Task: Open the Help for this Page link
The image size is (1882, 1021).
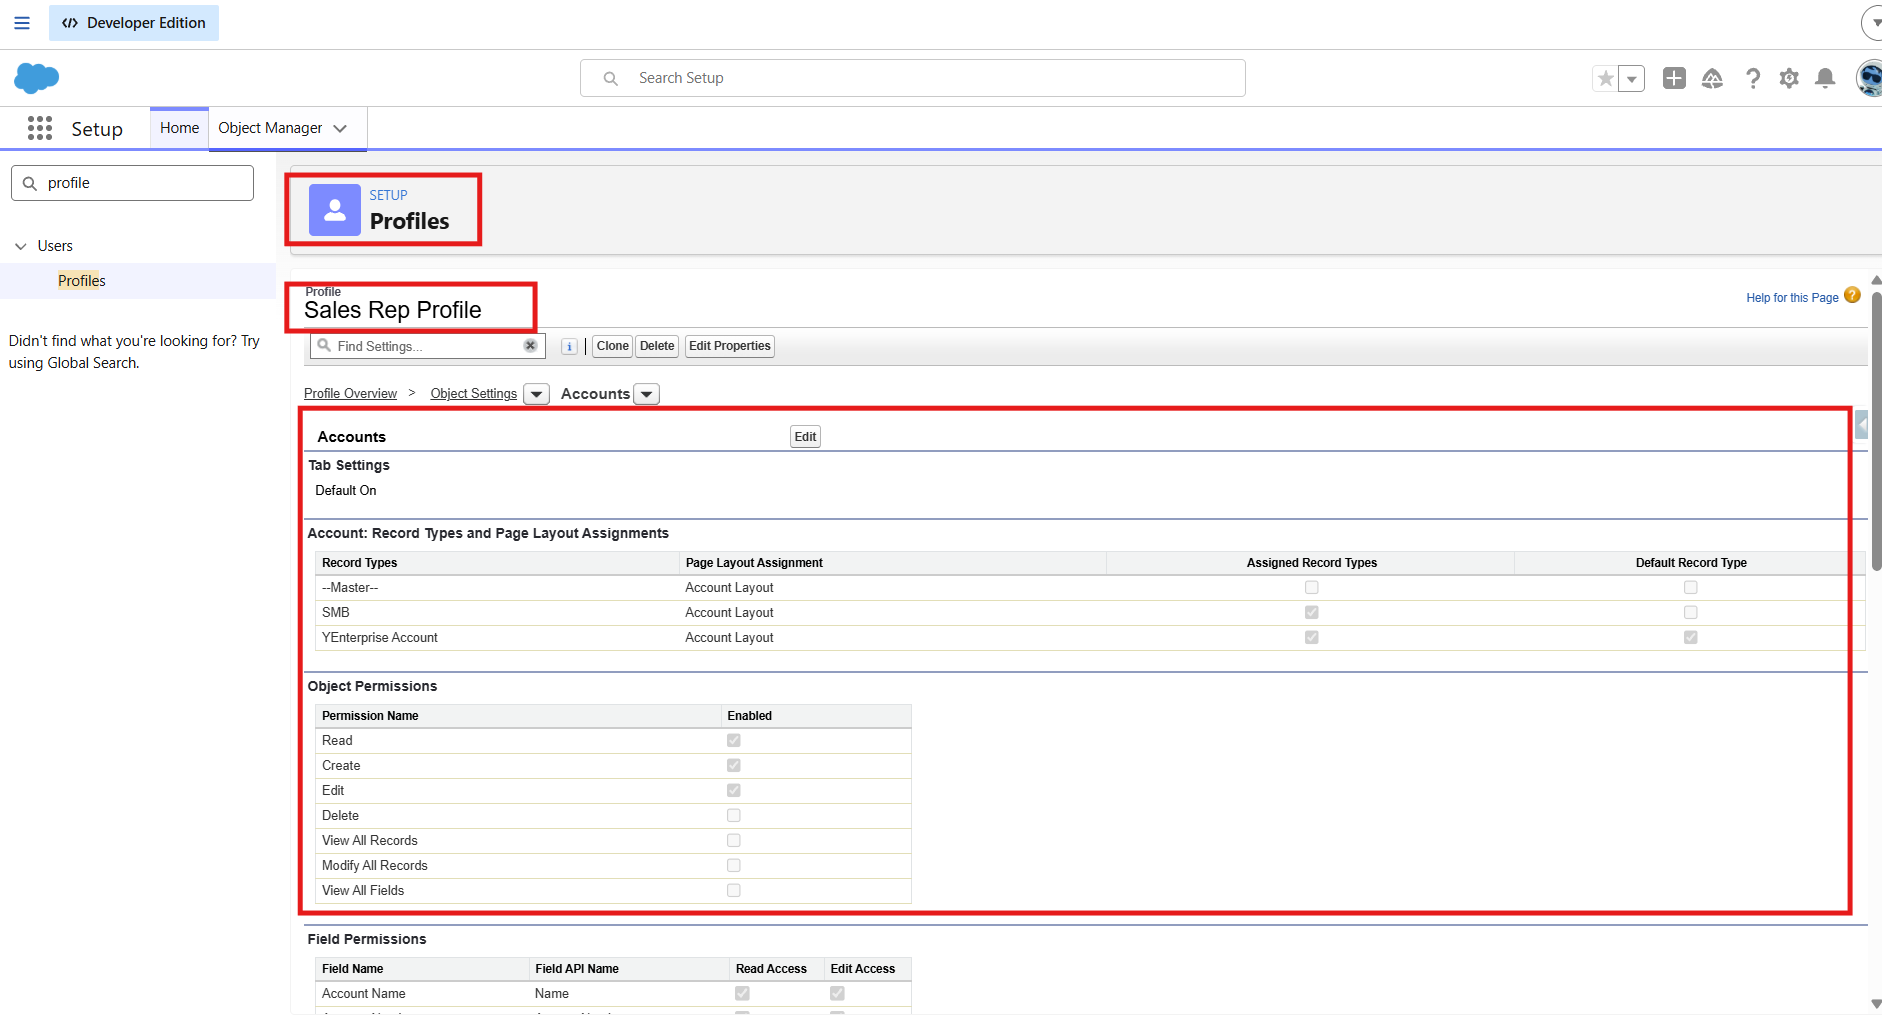Action: point(1792,298)
